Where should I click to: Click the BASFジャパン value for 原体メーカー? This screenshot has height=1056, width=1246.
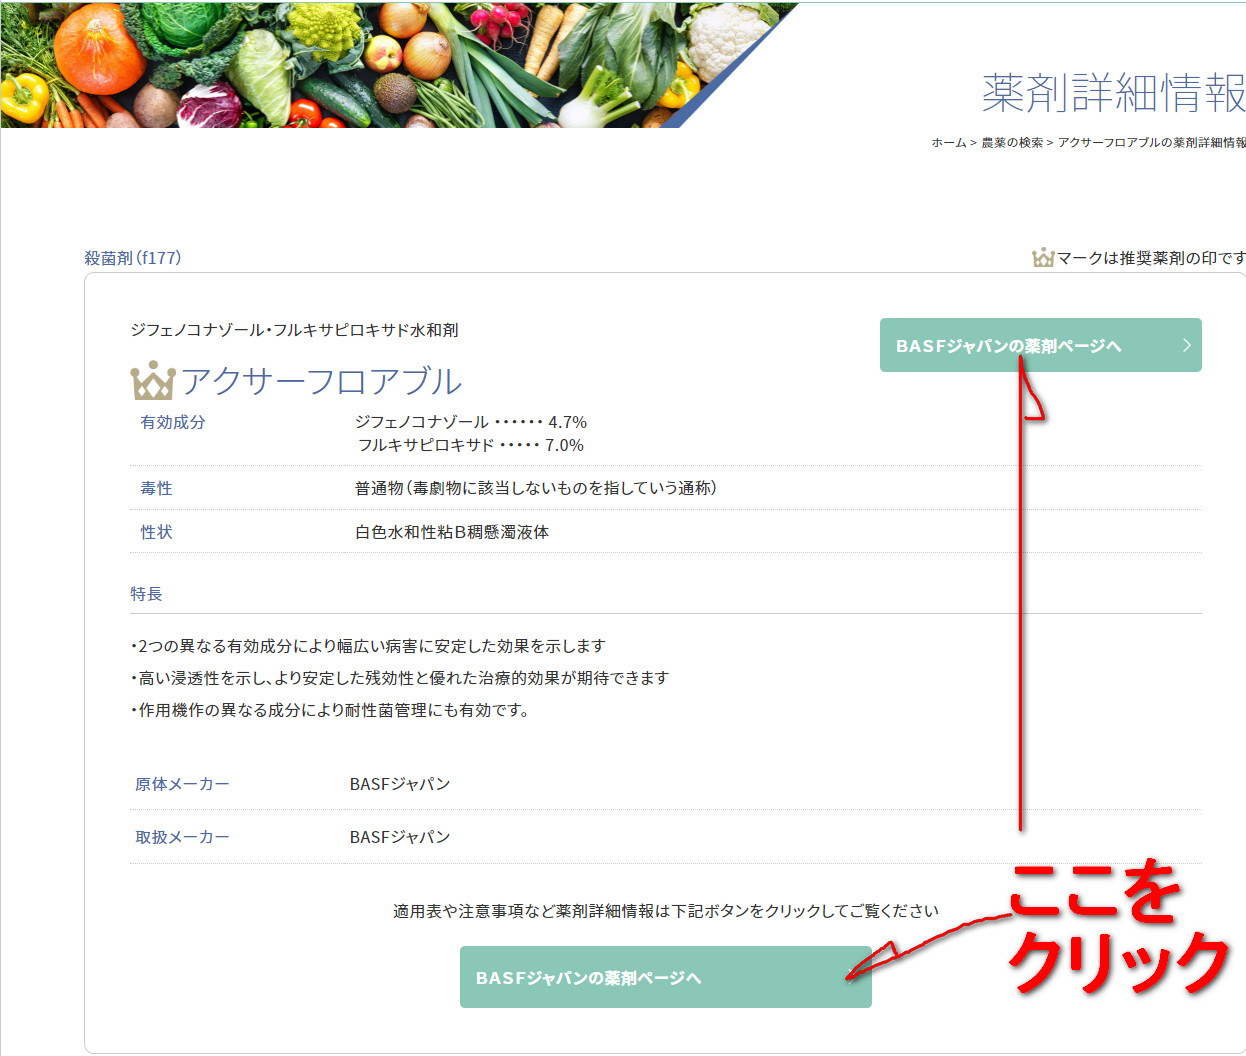[x=400, y=784]
